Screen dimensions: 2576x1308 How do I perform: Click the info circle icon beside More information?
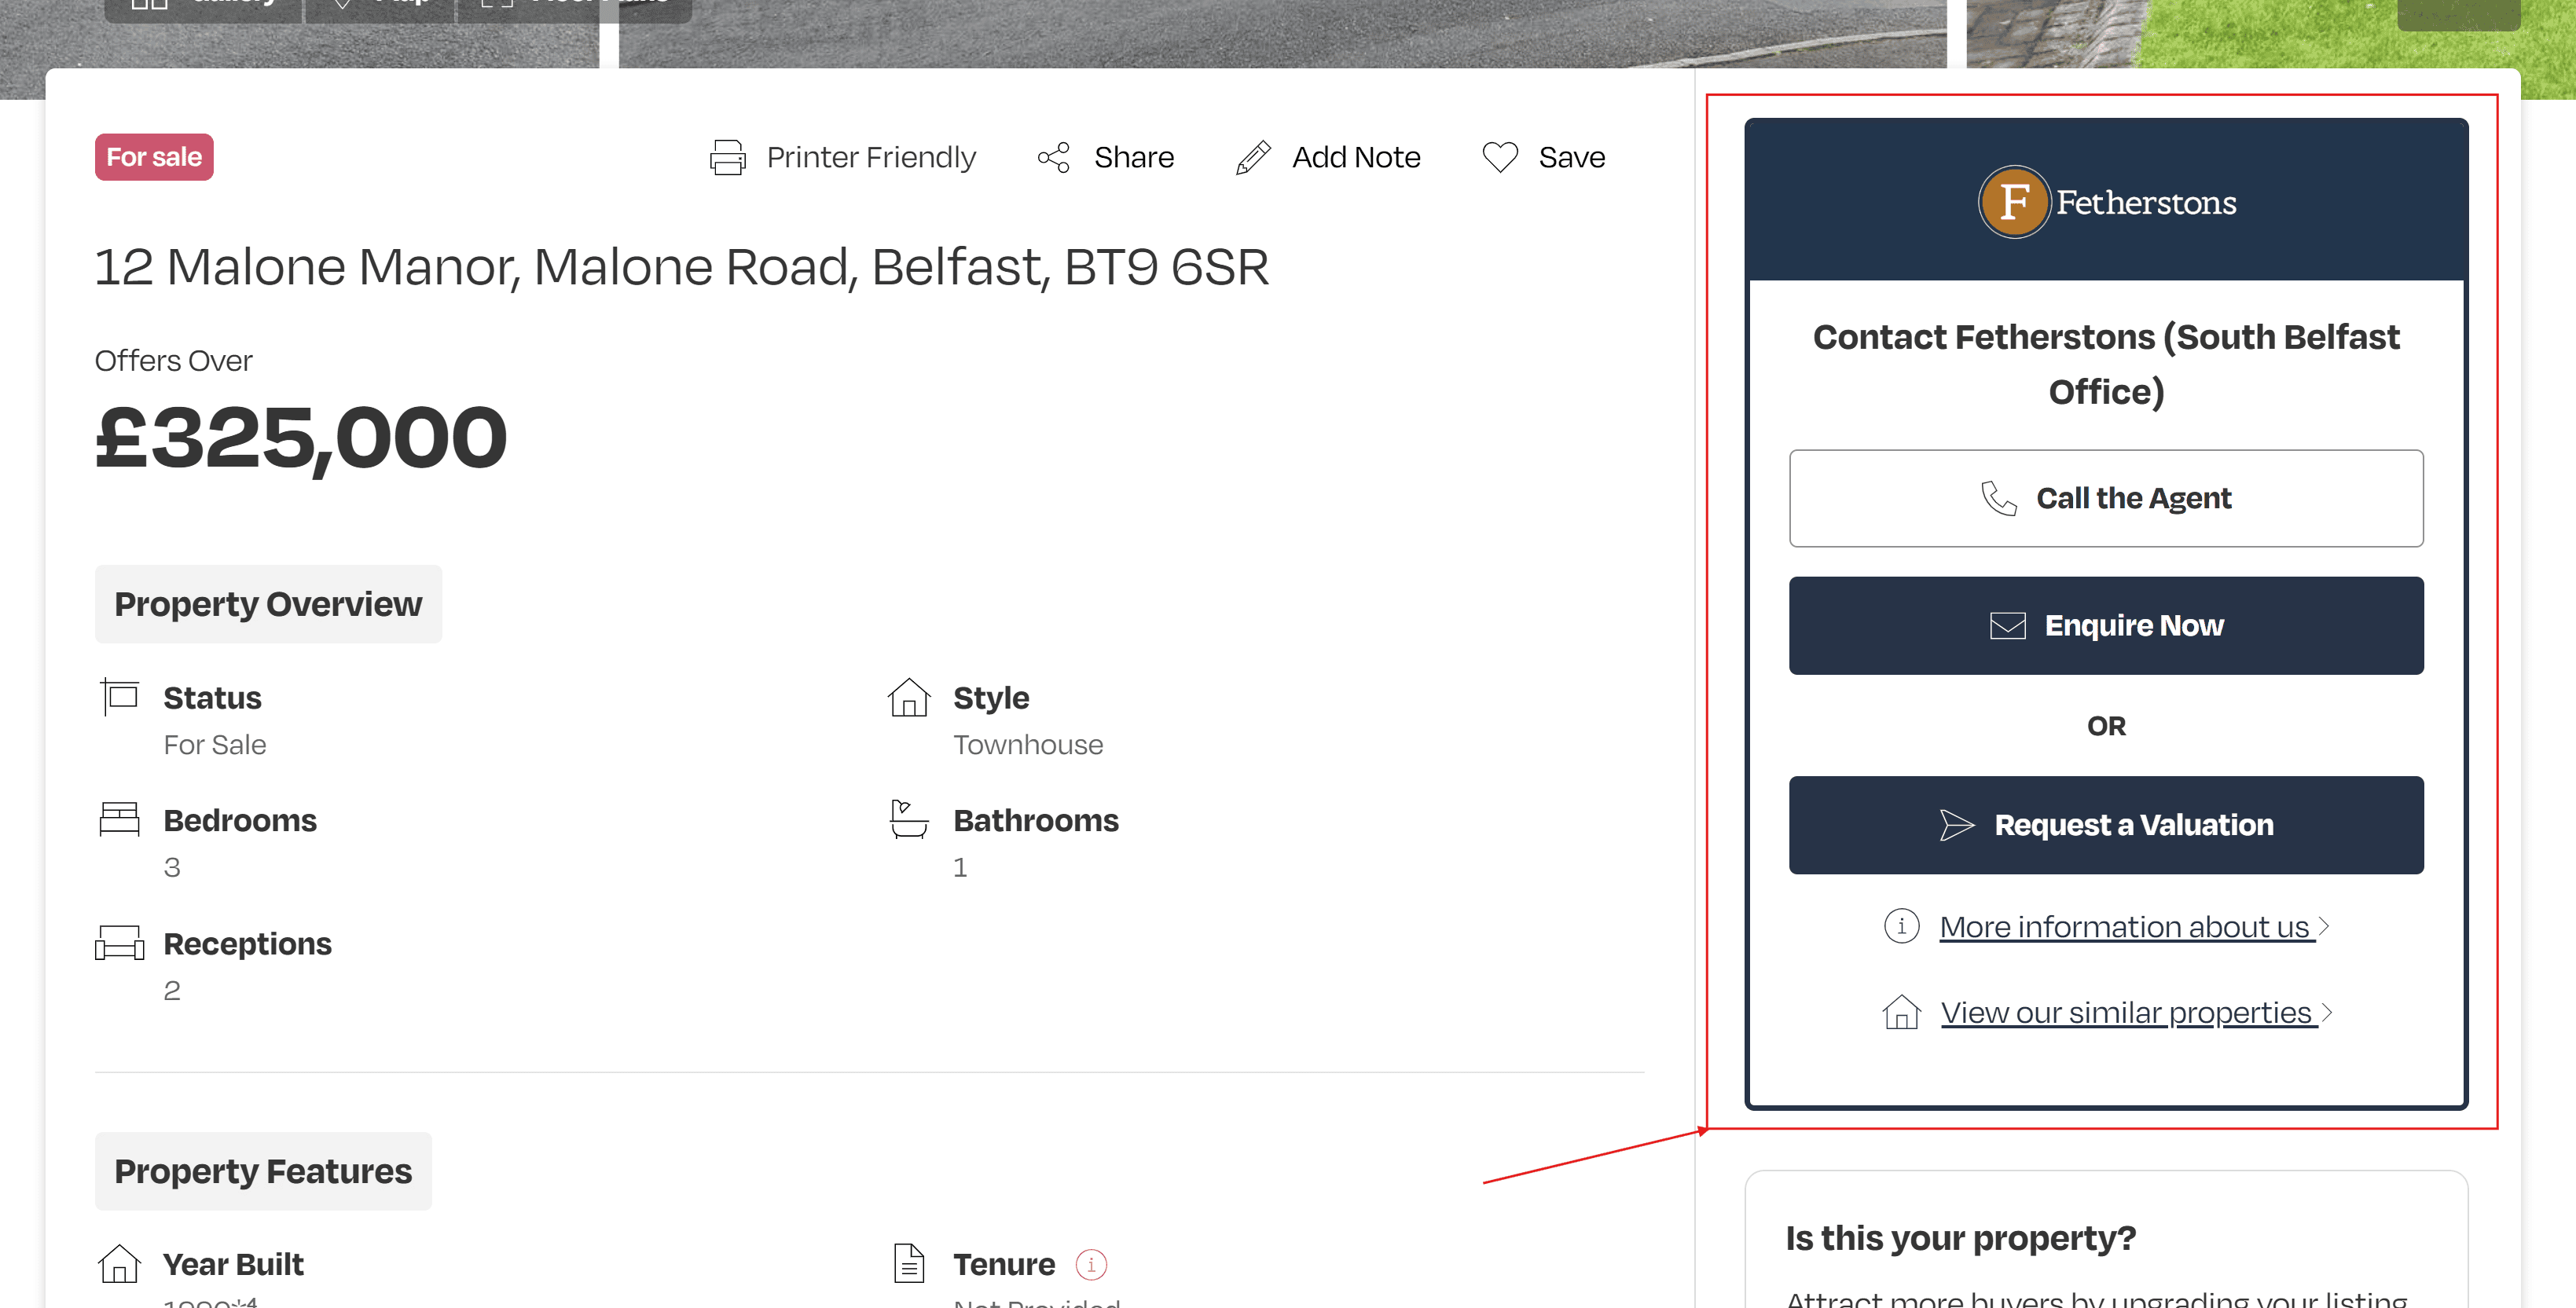tap(1901, 926)
